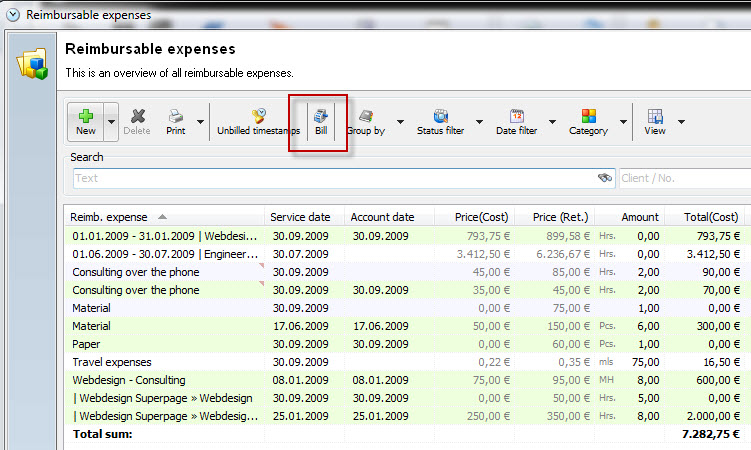Image resolution: width=751 pixels, height=450 pixels.
Task: Click the Search text input field
Action: click(330, 178)
